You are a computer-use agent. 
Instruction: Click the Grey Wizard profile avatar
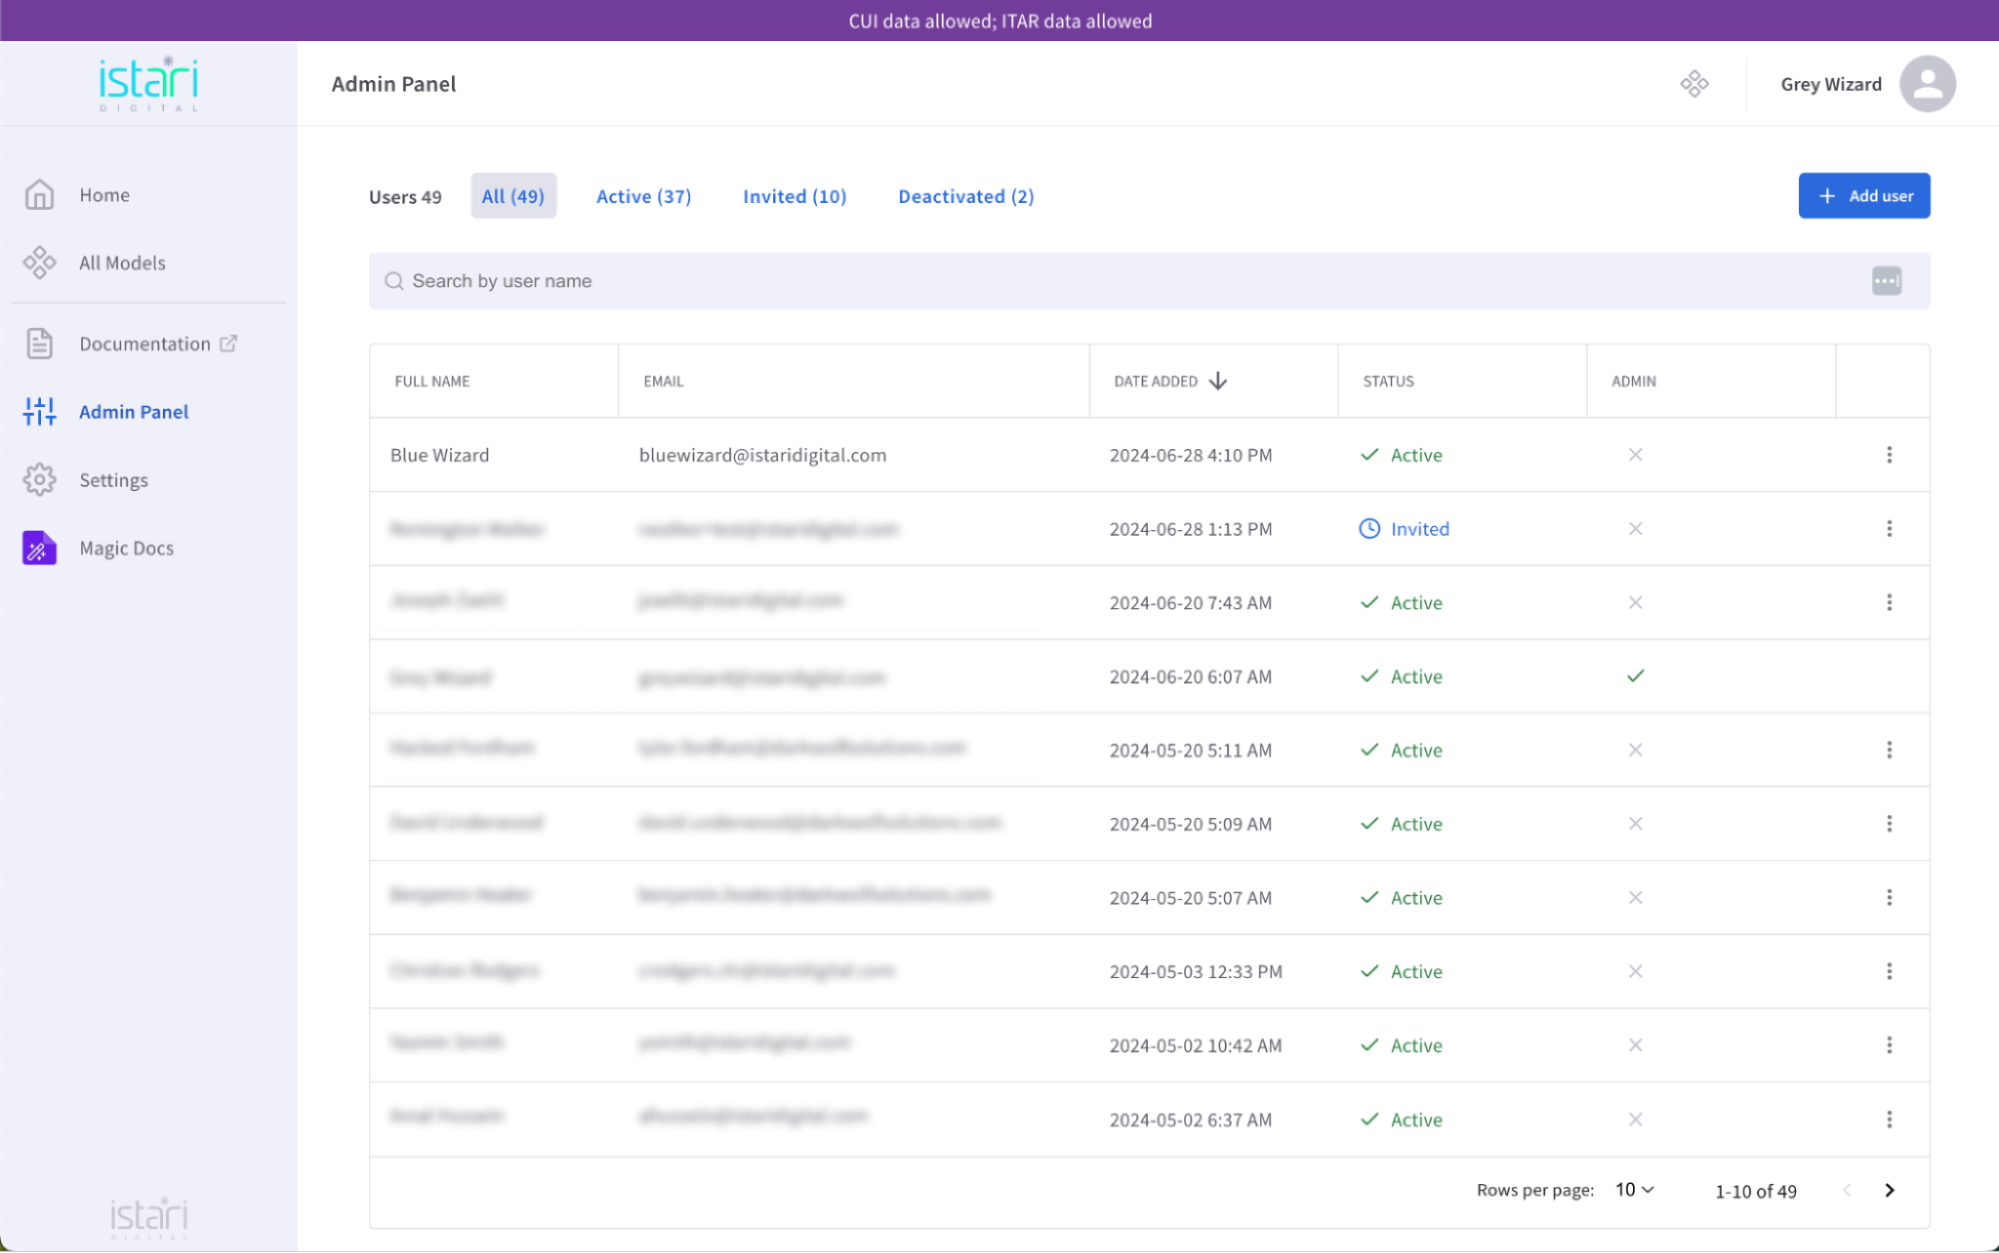(1927, 84)
